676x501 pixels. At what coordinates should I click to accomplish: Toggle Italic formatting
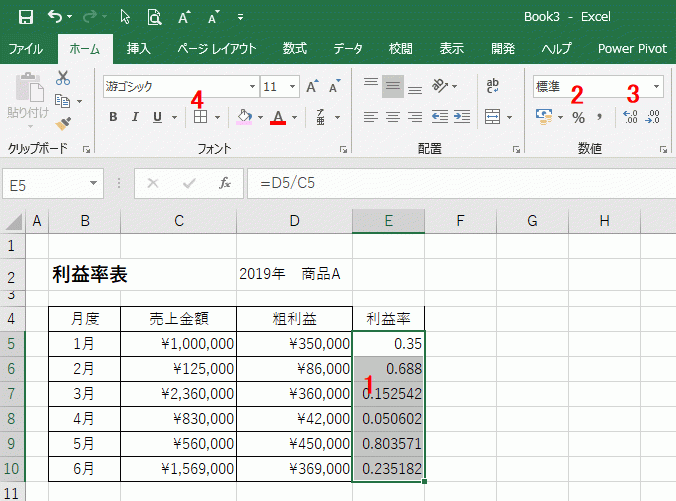[x=135, y=117]
